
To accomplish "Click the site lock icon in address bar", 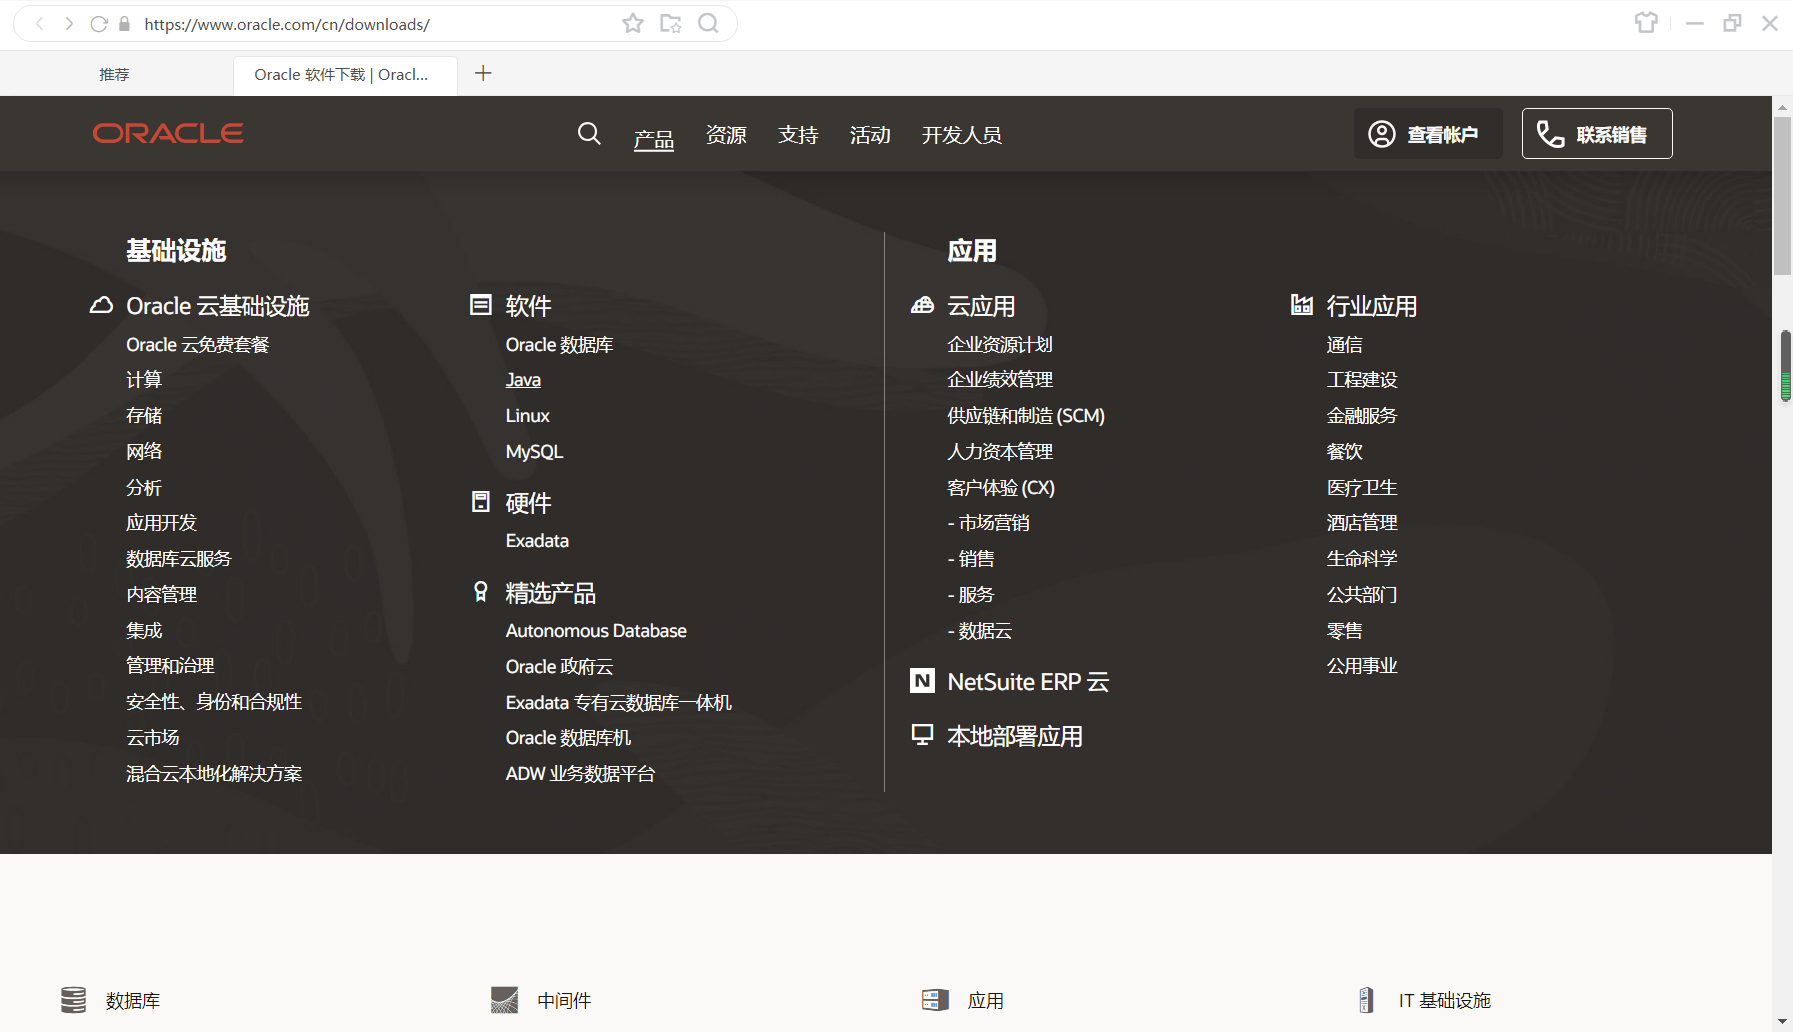I will 125,23.
